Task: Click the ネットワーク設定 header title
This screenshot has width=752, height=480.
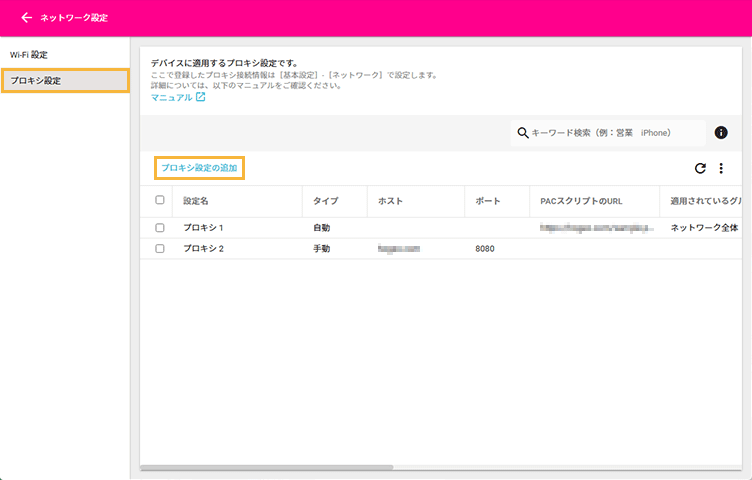Action: click(x=74, y=18)
